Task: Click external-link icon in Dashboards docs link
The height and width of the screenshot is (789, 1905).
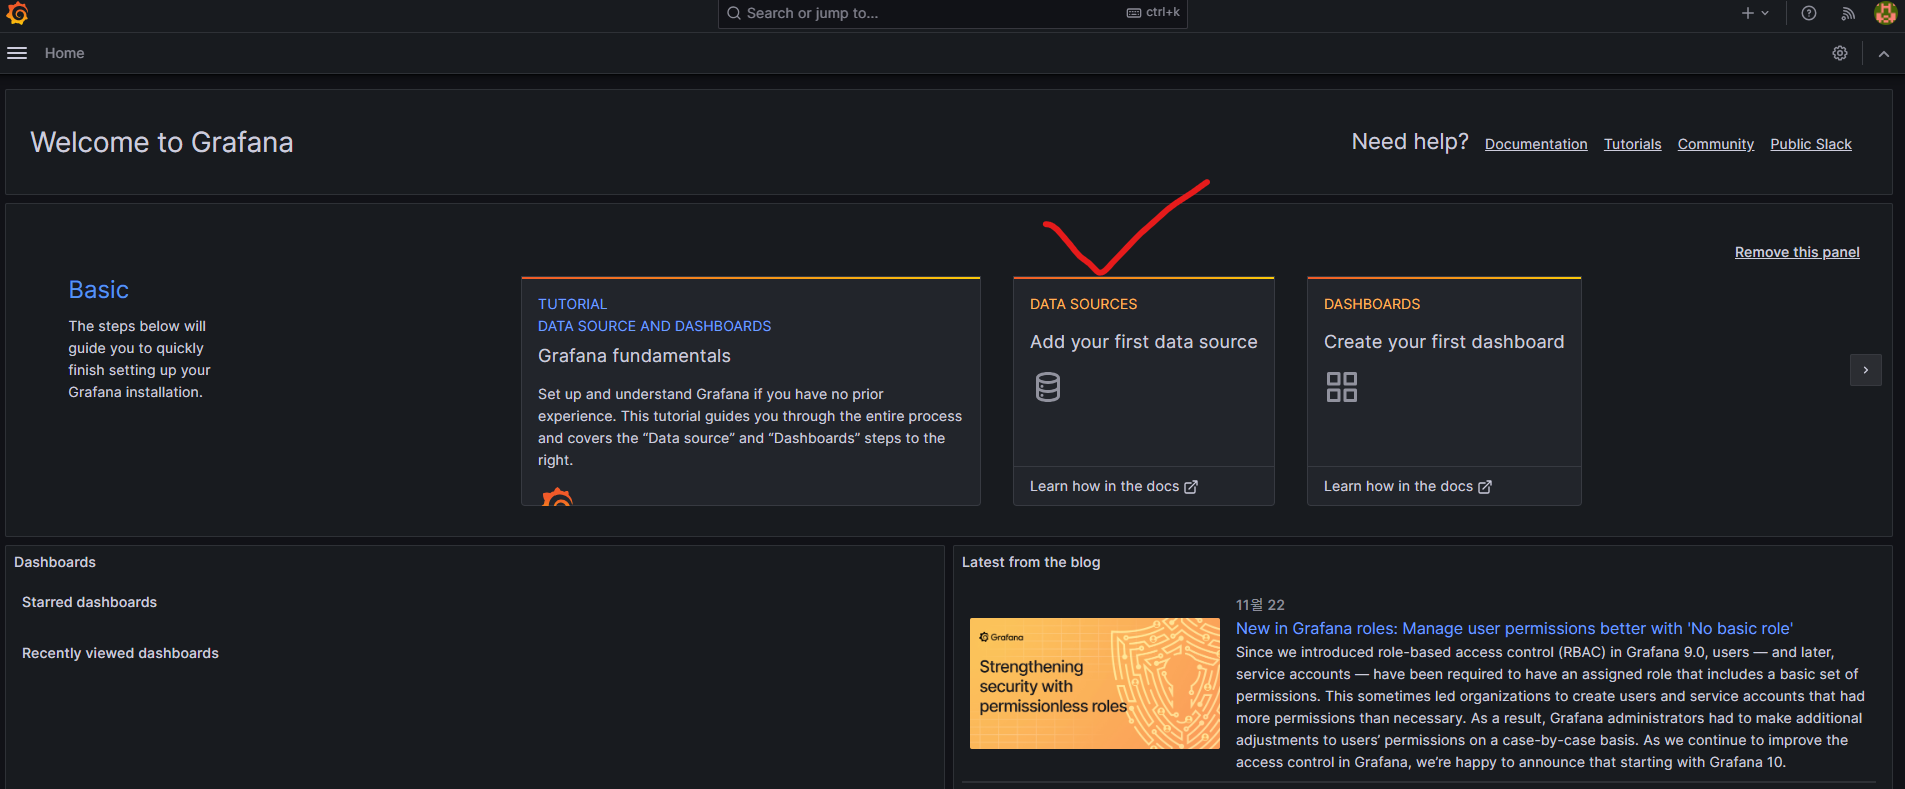Action: (1485, 487)
